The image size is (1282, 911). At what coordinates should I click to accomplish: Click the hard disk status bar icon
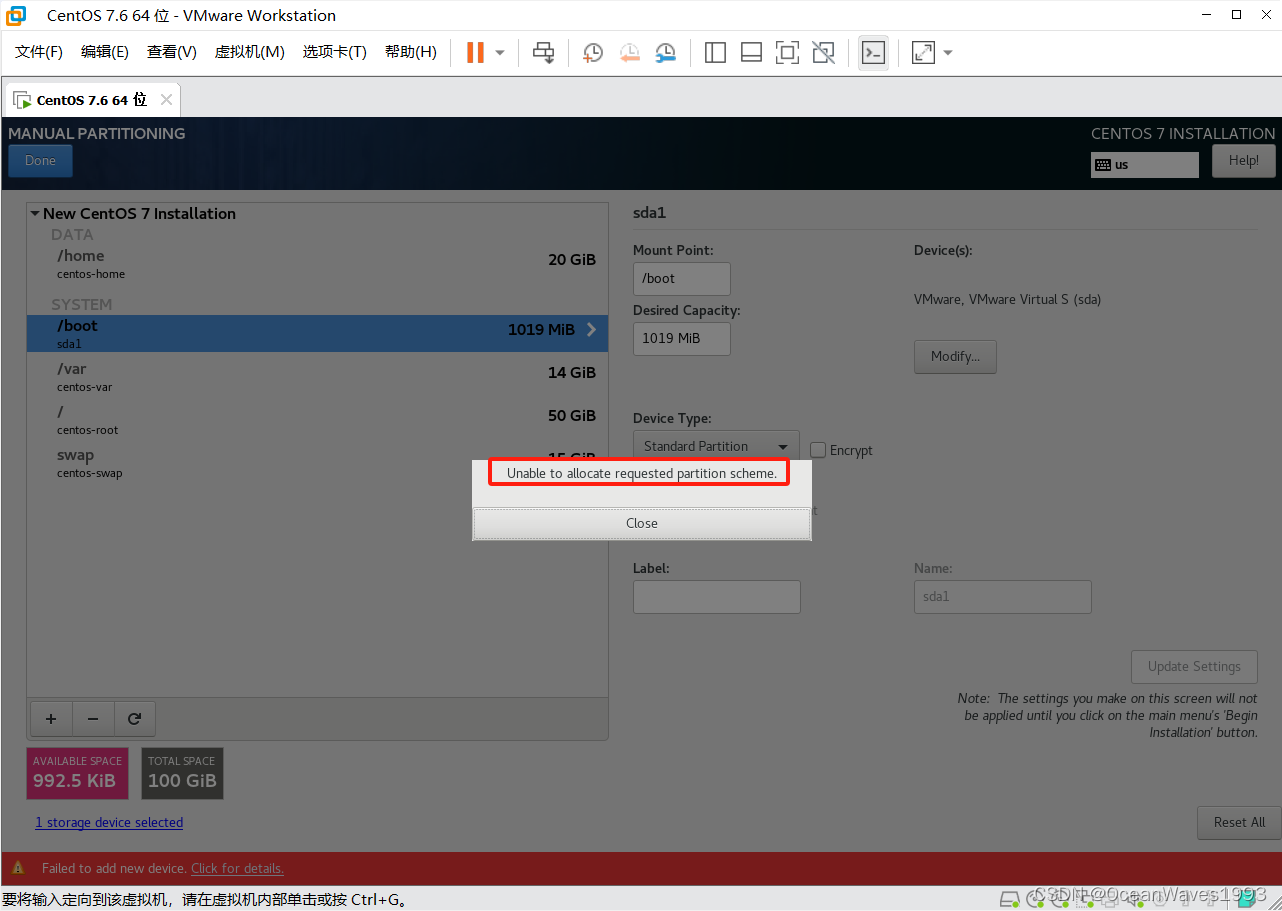pos(1010,898)
